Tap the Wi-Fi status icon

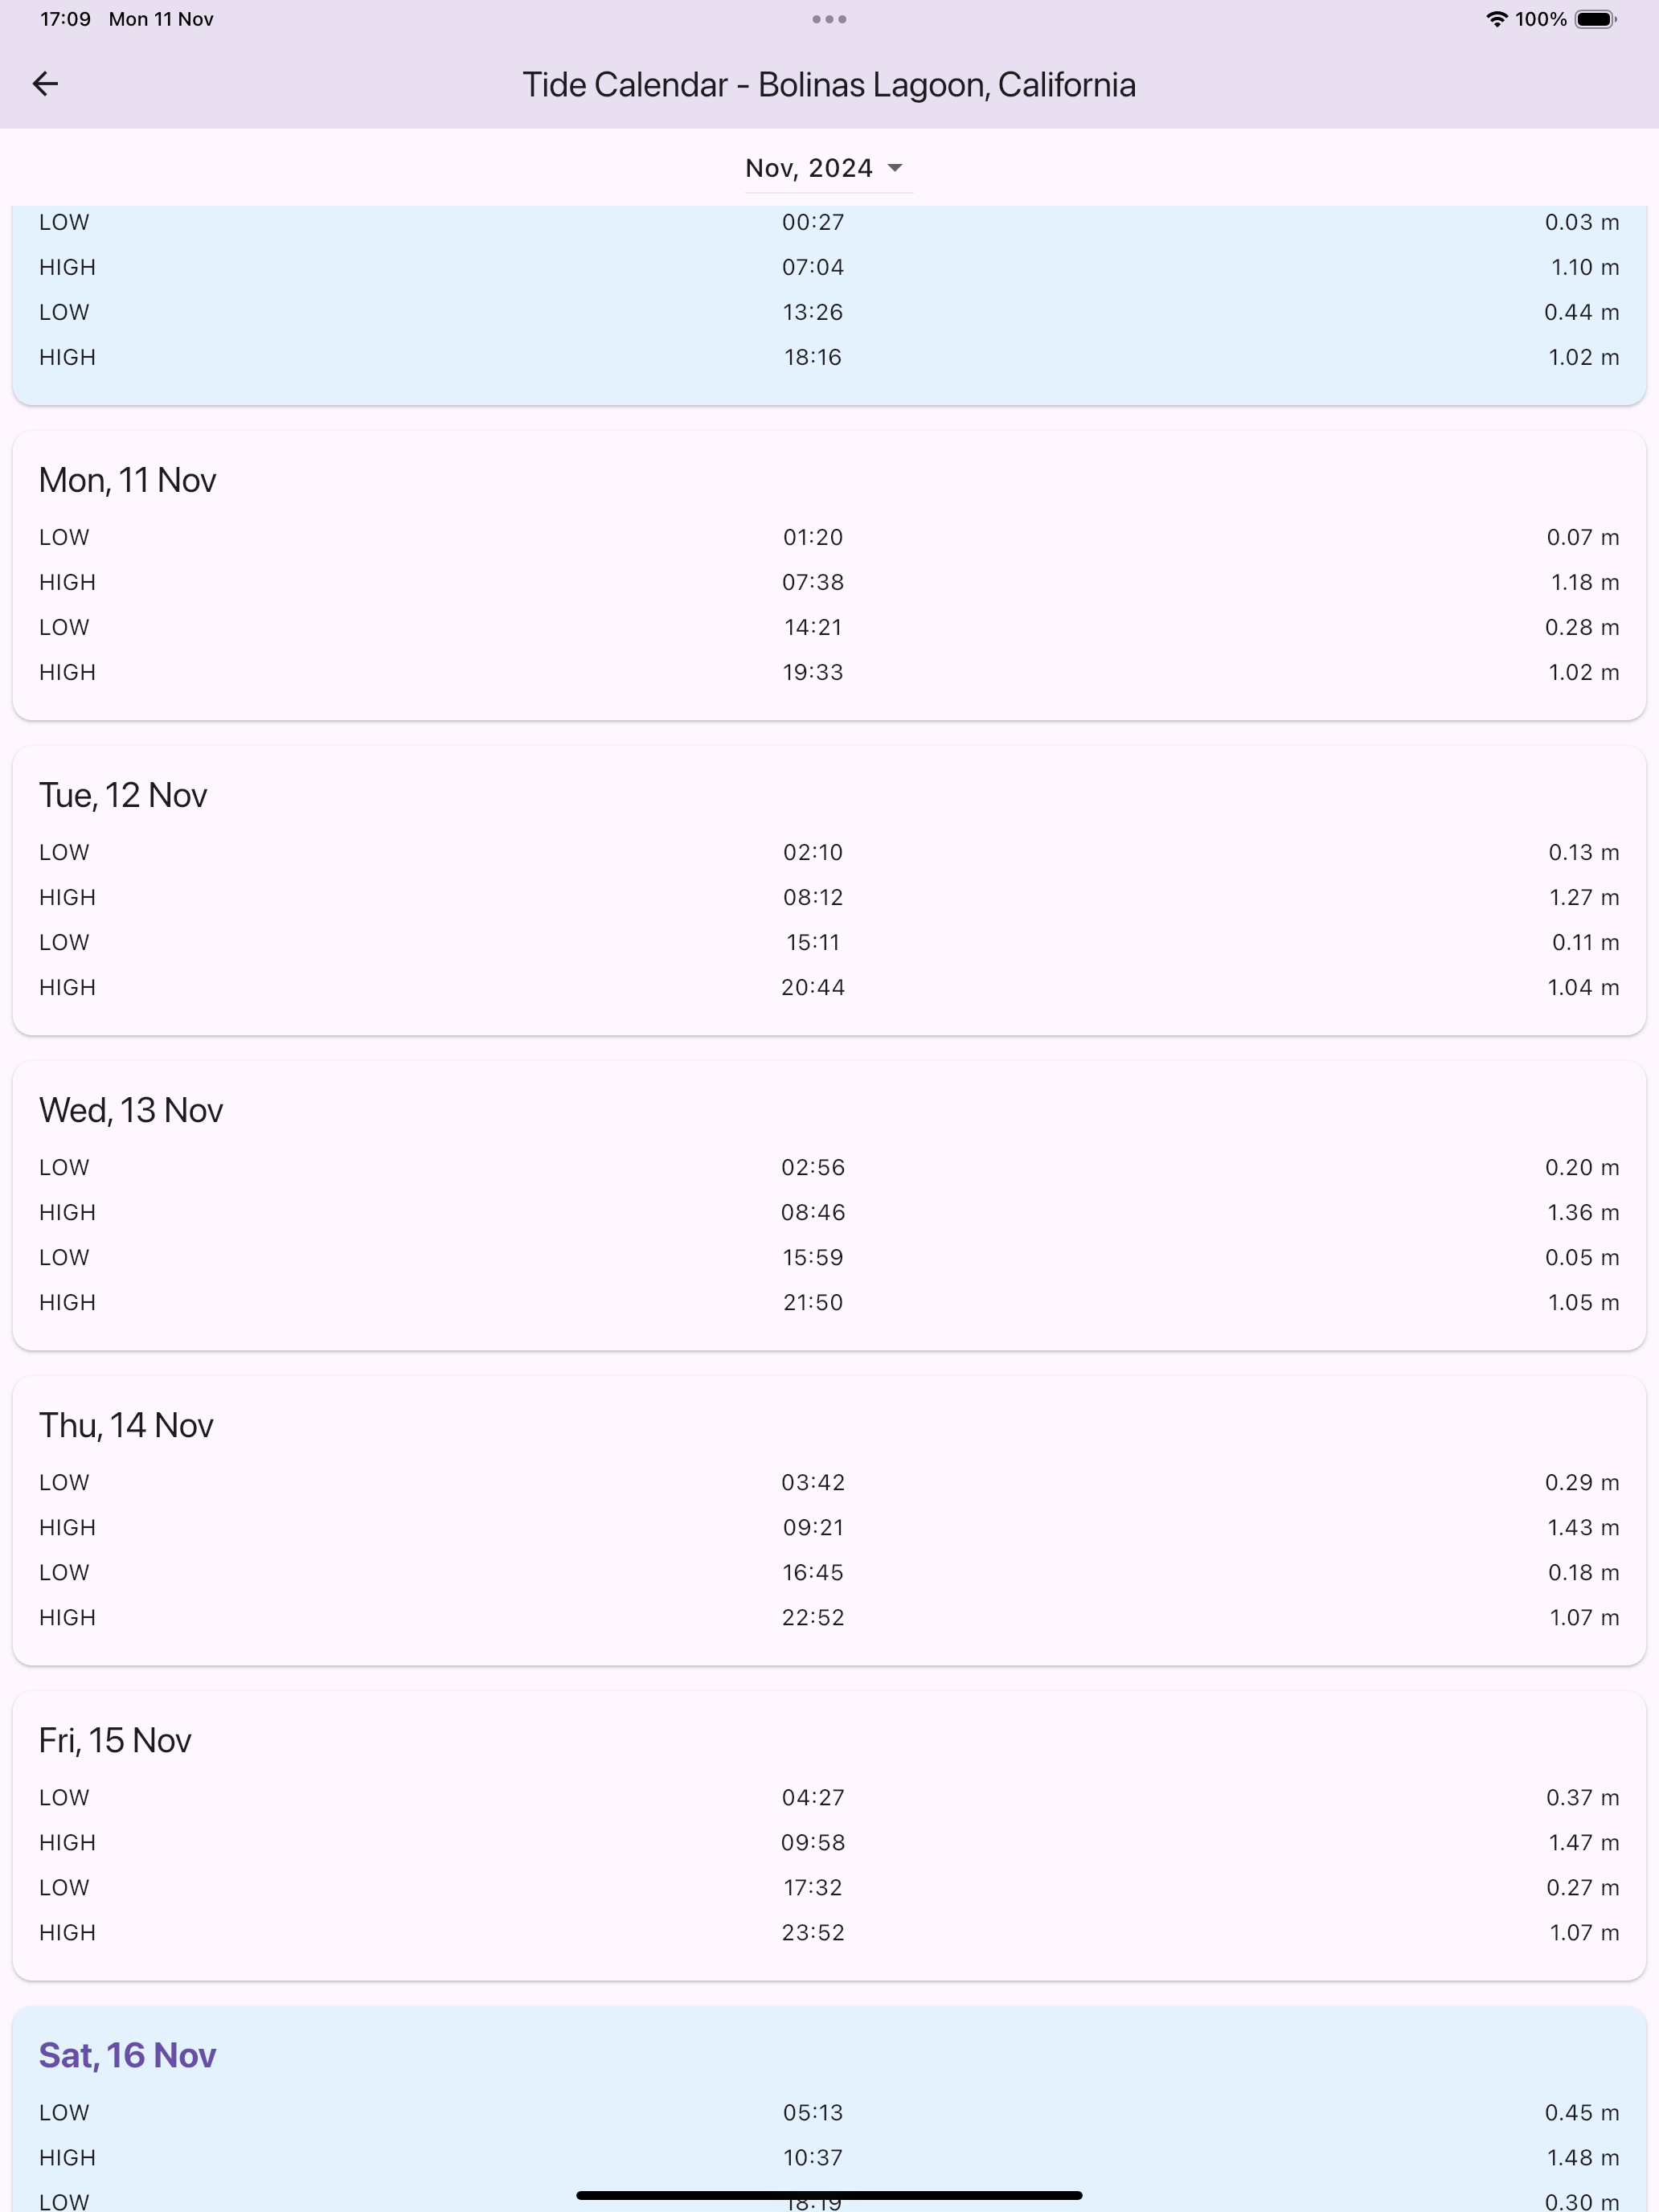pyautogui.click(x=1496, y=19)
